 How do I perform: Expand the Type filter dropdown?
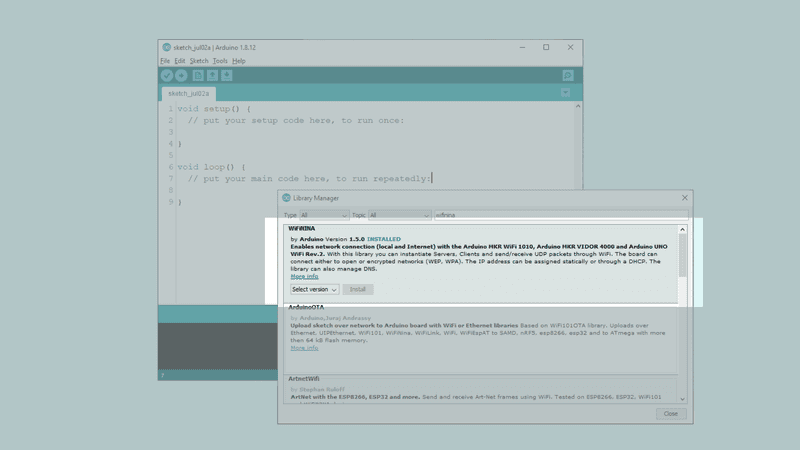[324, 215]
